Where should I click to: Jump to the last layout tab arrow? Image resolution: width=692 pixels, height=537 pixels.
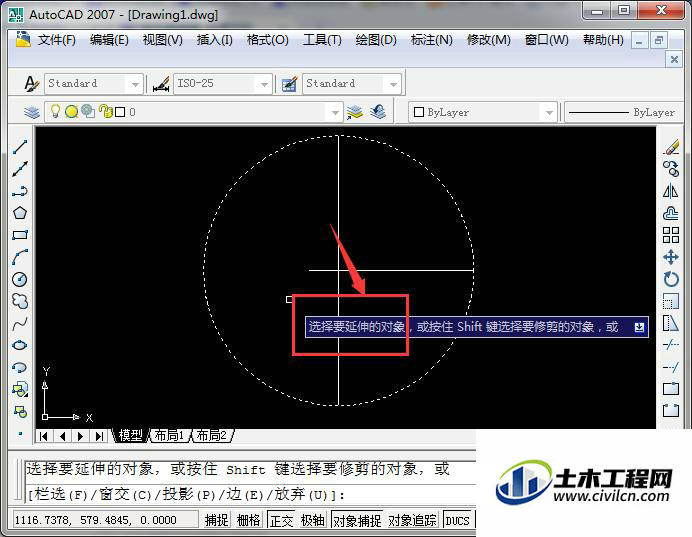(x=99, y=436)
